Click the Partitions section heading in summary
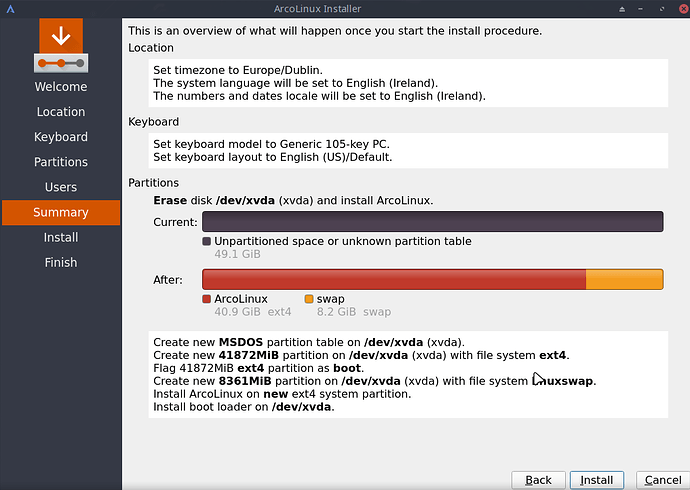Viewport: 690px width, 490px height. pyautogui.click(x=154, y=183)
